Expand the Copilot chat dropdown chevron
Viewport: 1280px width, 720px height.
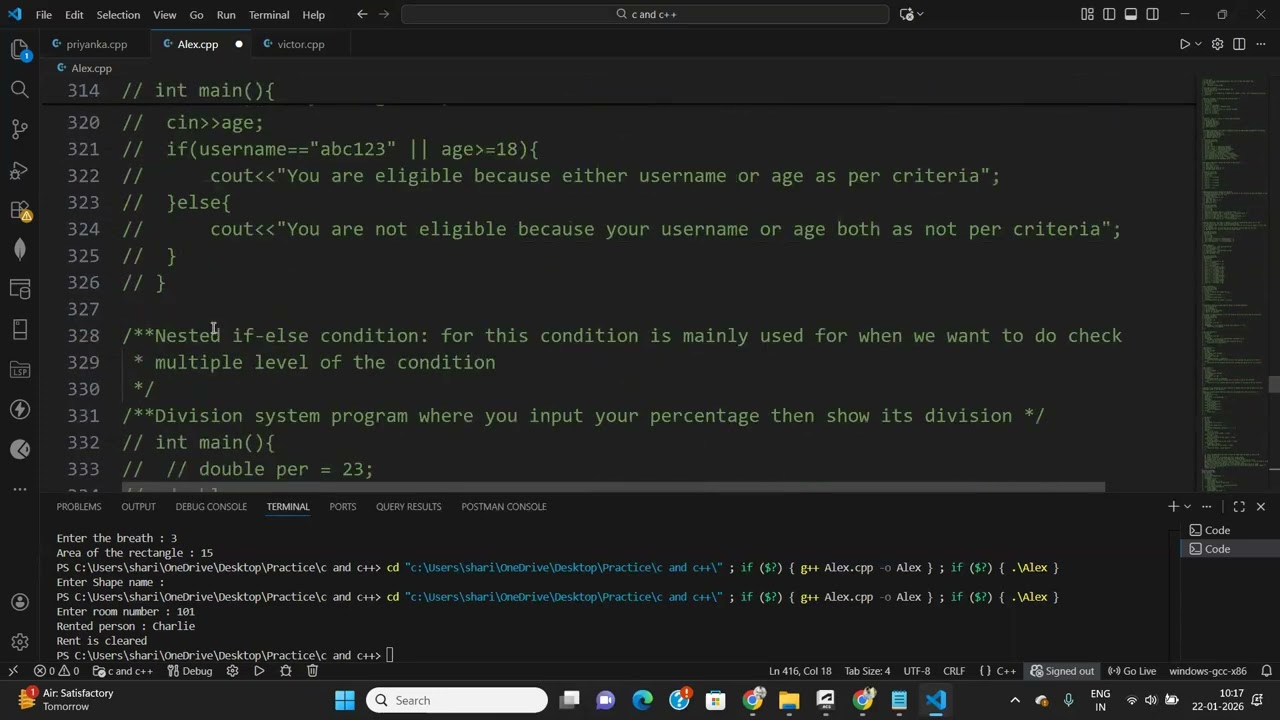(x=920, y=14)
